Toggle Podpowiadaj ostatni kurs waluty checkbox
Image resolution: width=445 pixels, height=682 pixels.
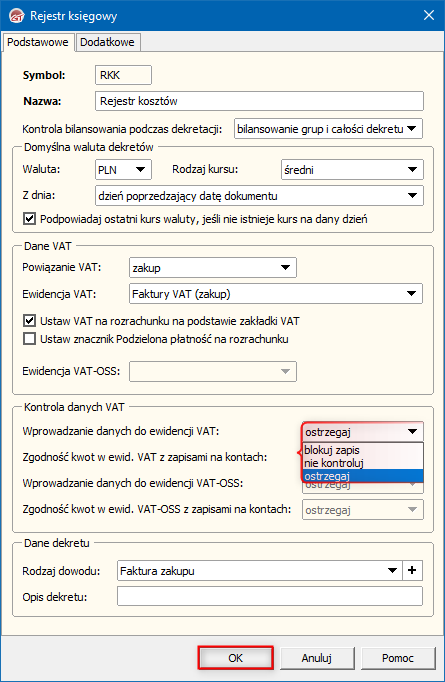(29, 218)
